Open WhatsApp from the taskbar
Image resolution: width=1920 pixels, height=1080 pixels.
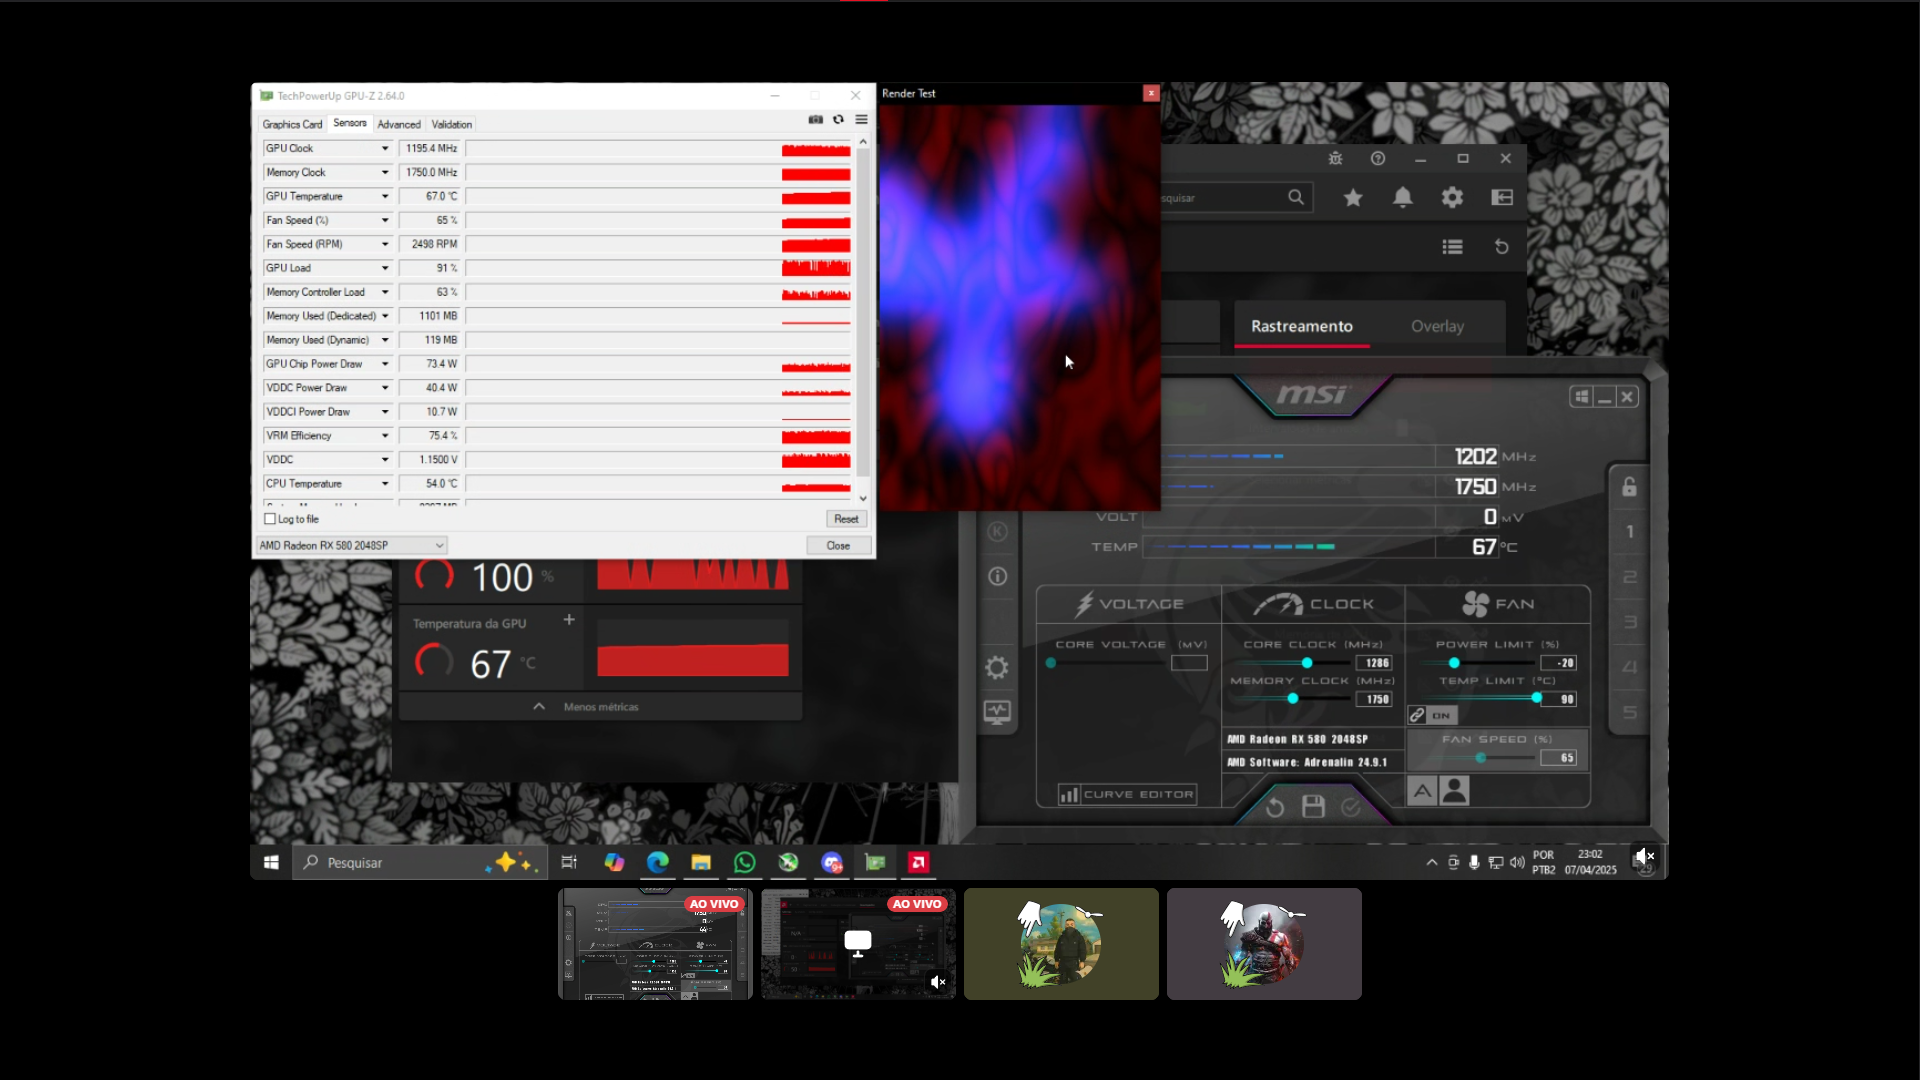pos(744,862)
